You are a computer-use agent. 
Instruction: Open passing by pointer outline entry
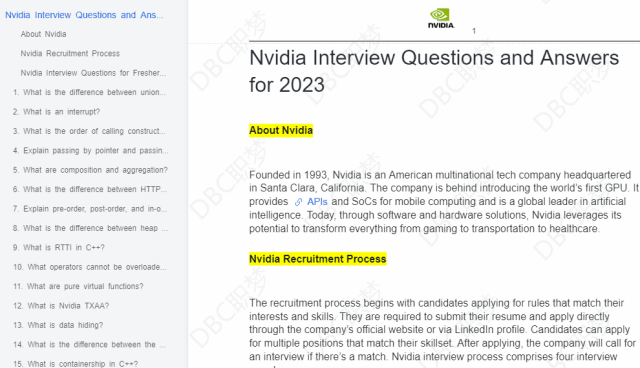pyautogui.click(x=90, y=151)
